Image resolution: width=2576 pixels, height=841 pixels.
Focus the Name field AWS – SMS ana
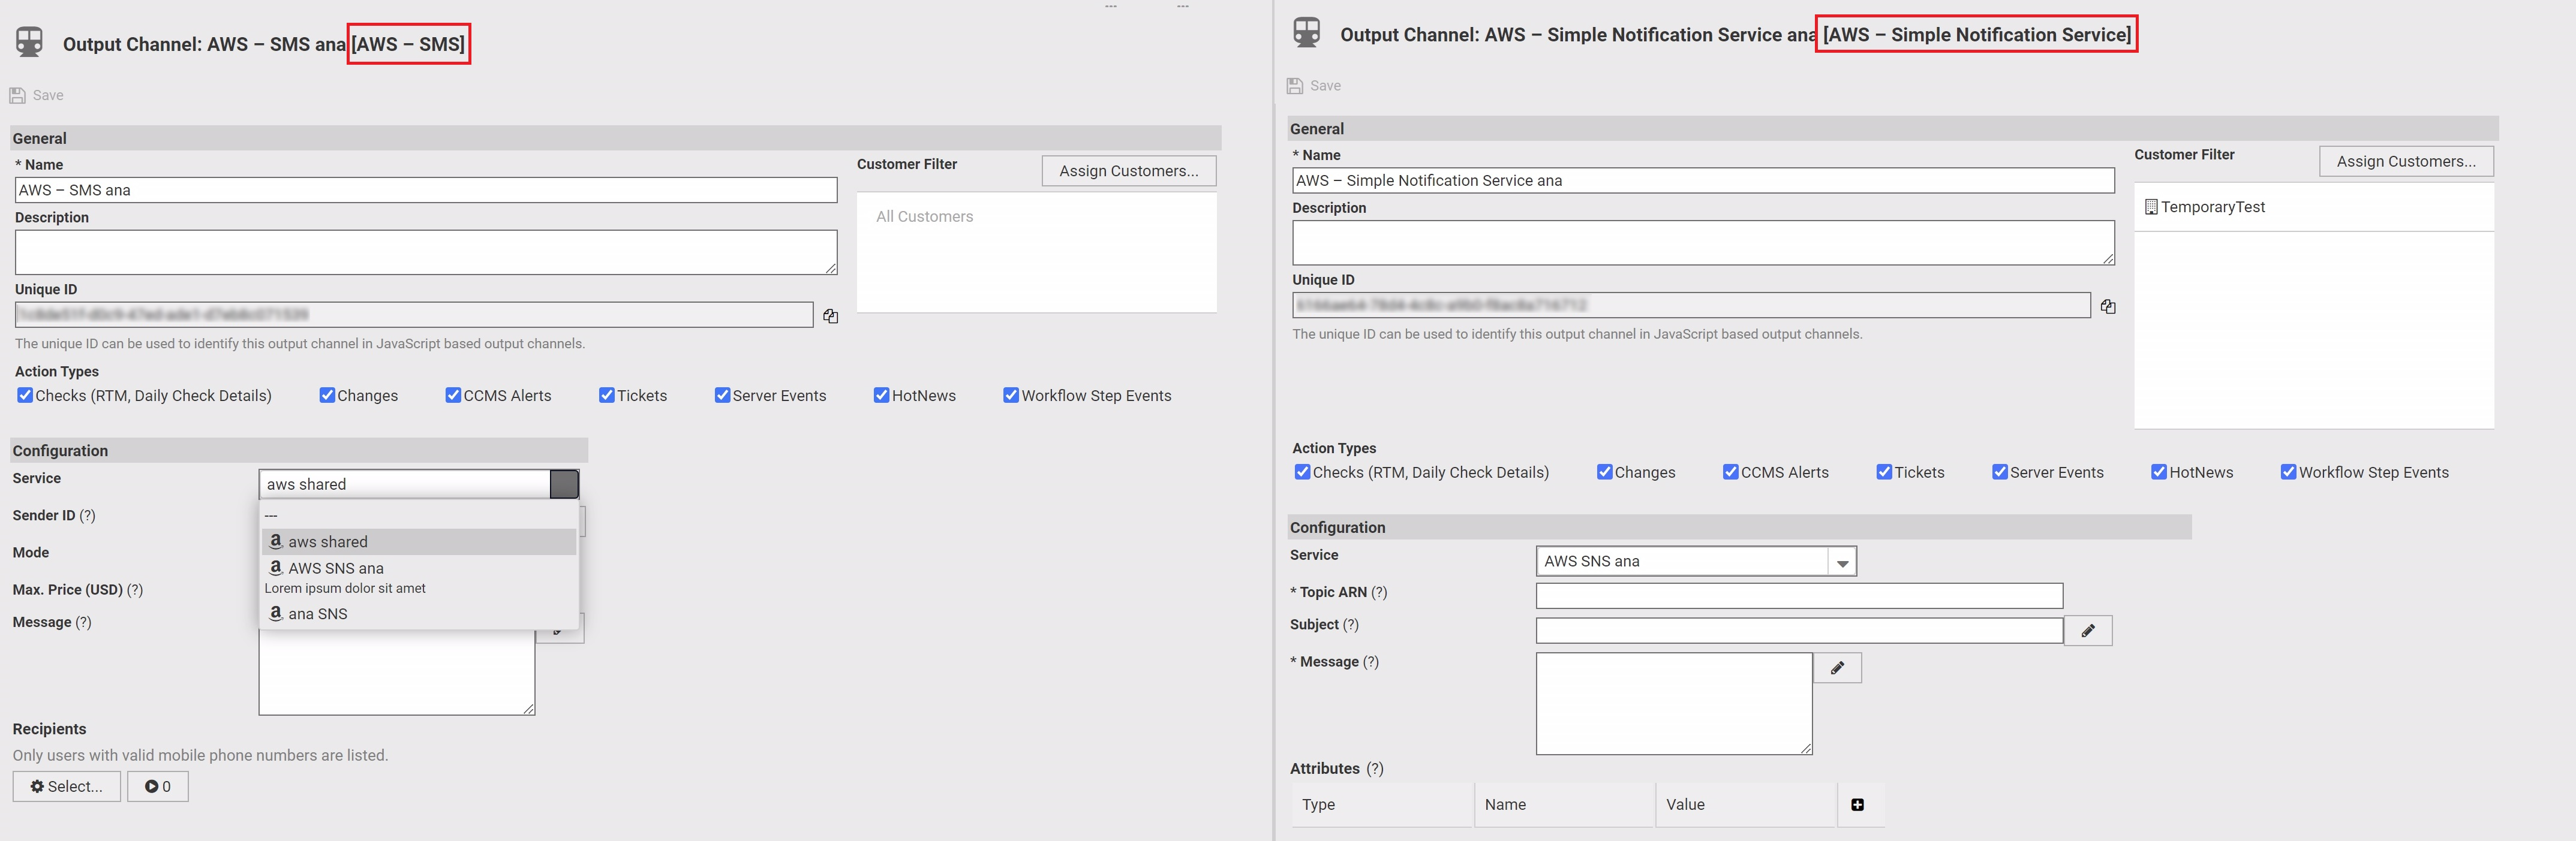tap(426, 190)
